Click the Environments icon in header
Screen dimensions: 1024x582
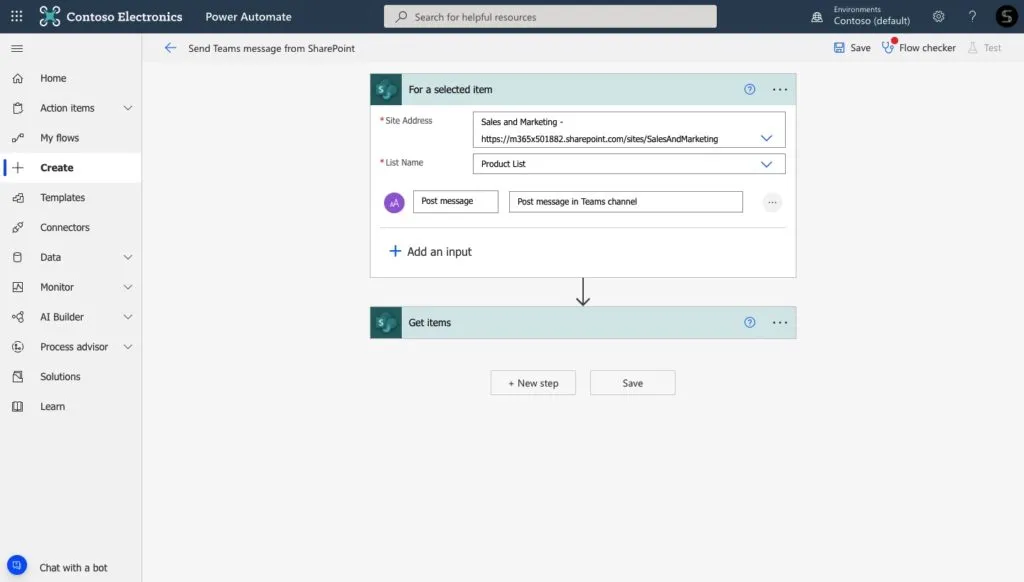click(817, 17)
